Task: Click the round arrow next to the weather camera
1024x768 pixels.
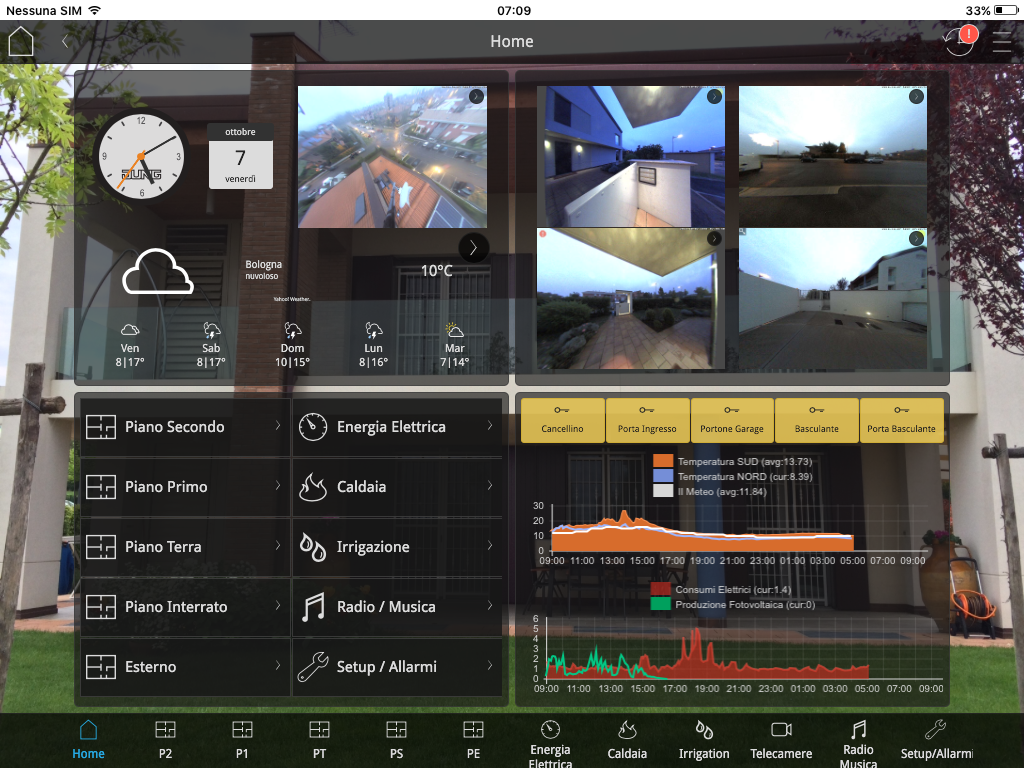Action: (474, 247)
